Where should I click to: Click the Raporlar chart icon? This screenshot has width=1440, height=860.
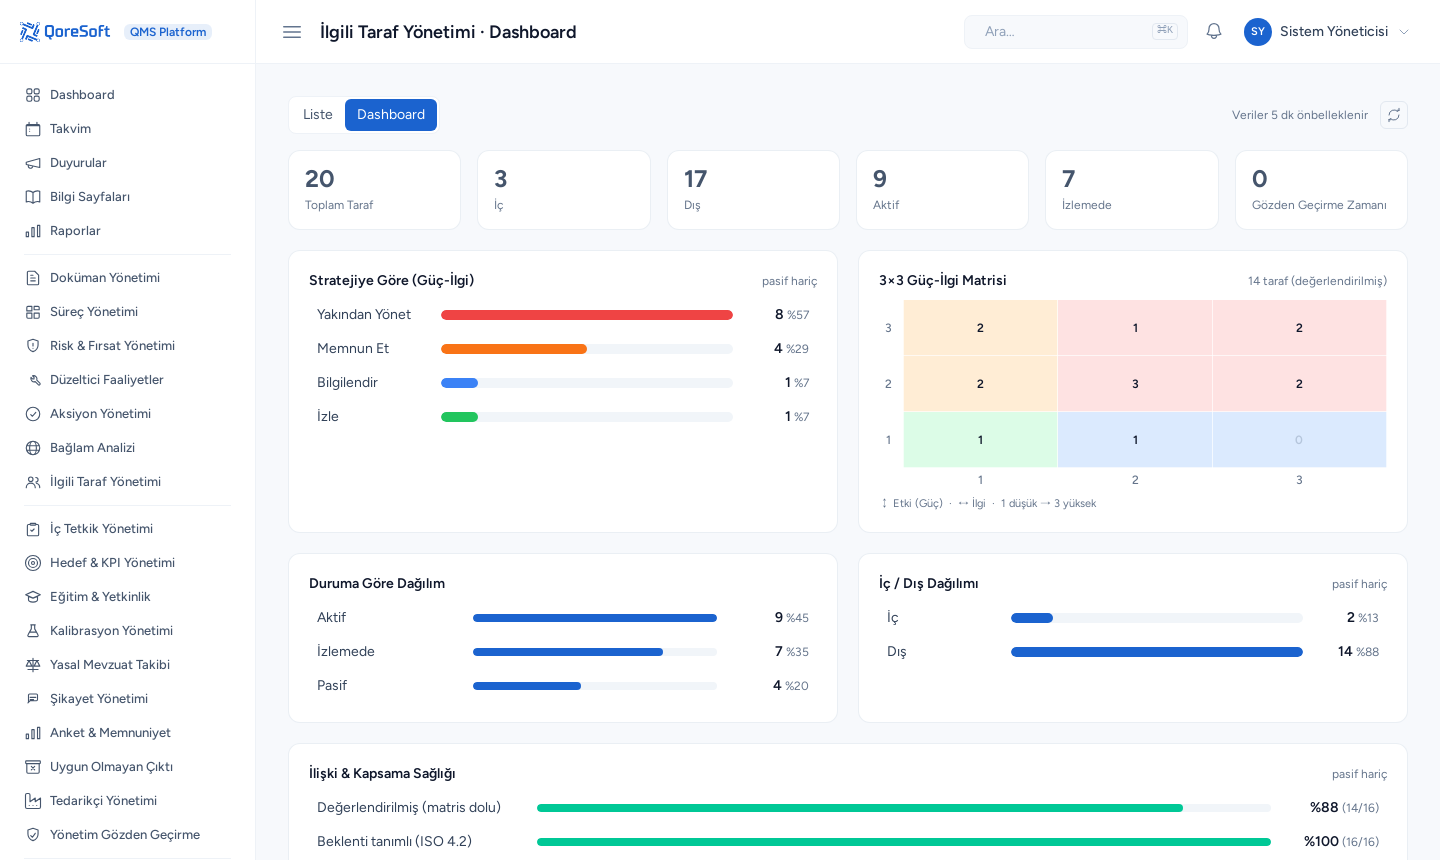[33, 231]
